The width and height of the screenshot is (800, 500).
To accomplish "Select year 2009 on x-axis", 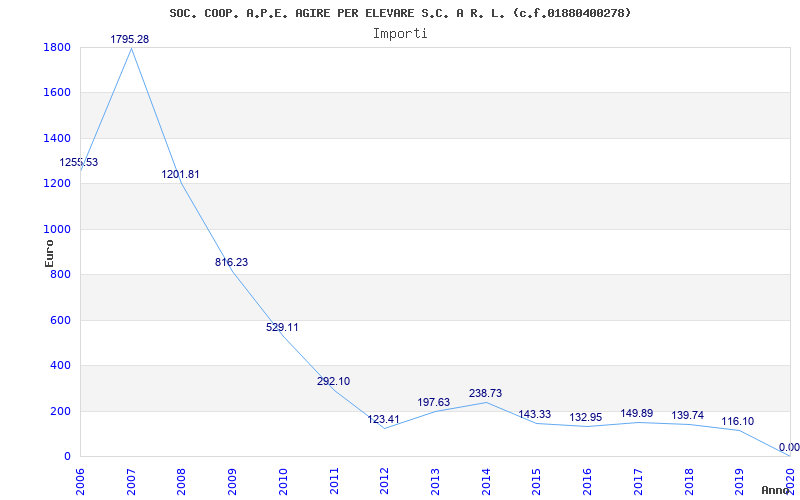I will (233, 481).
